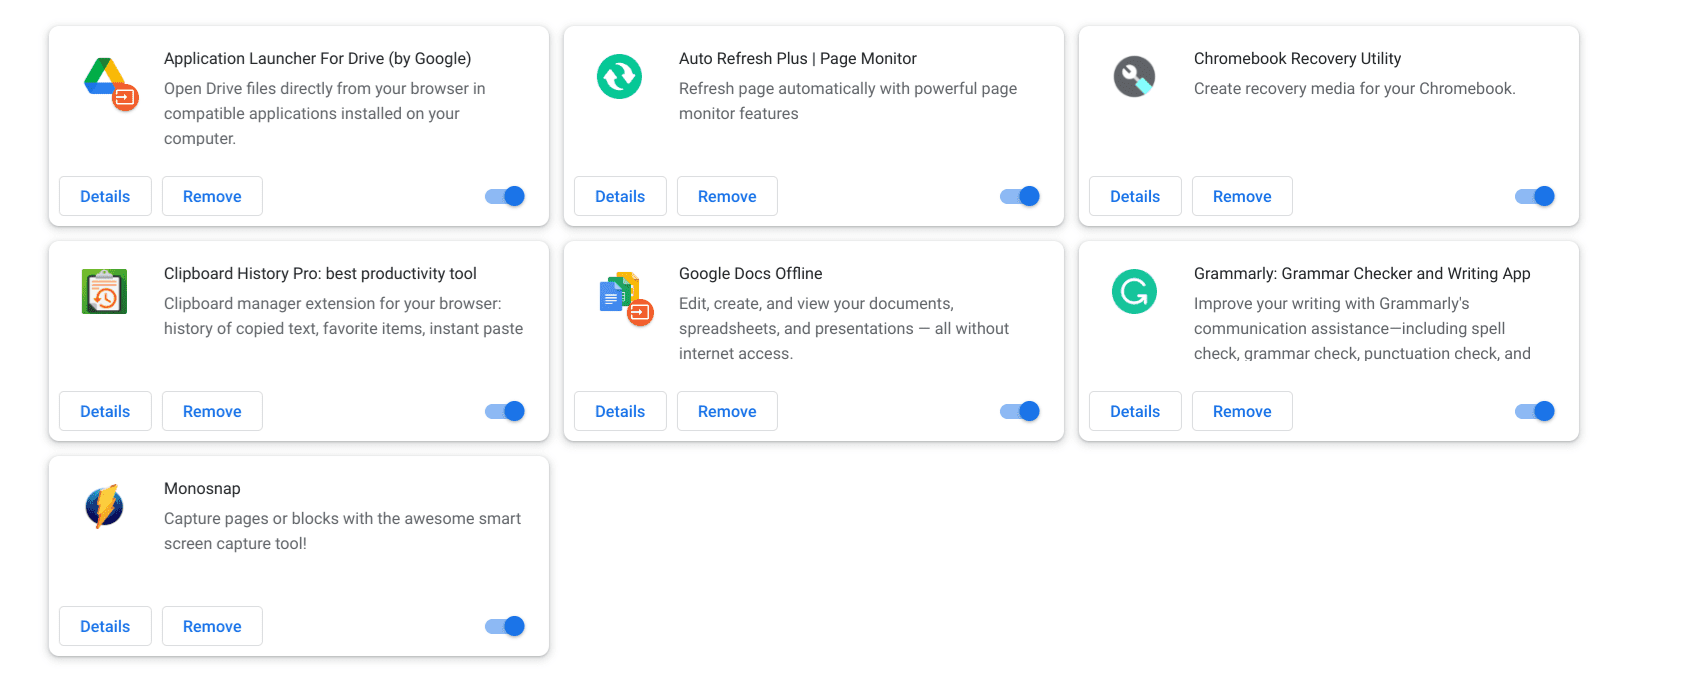Remove Google Docs Offline extension
Screen dimensions: 1681x676
[x=727, y=411]
